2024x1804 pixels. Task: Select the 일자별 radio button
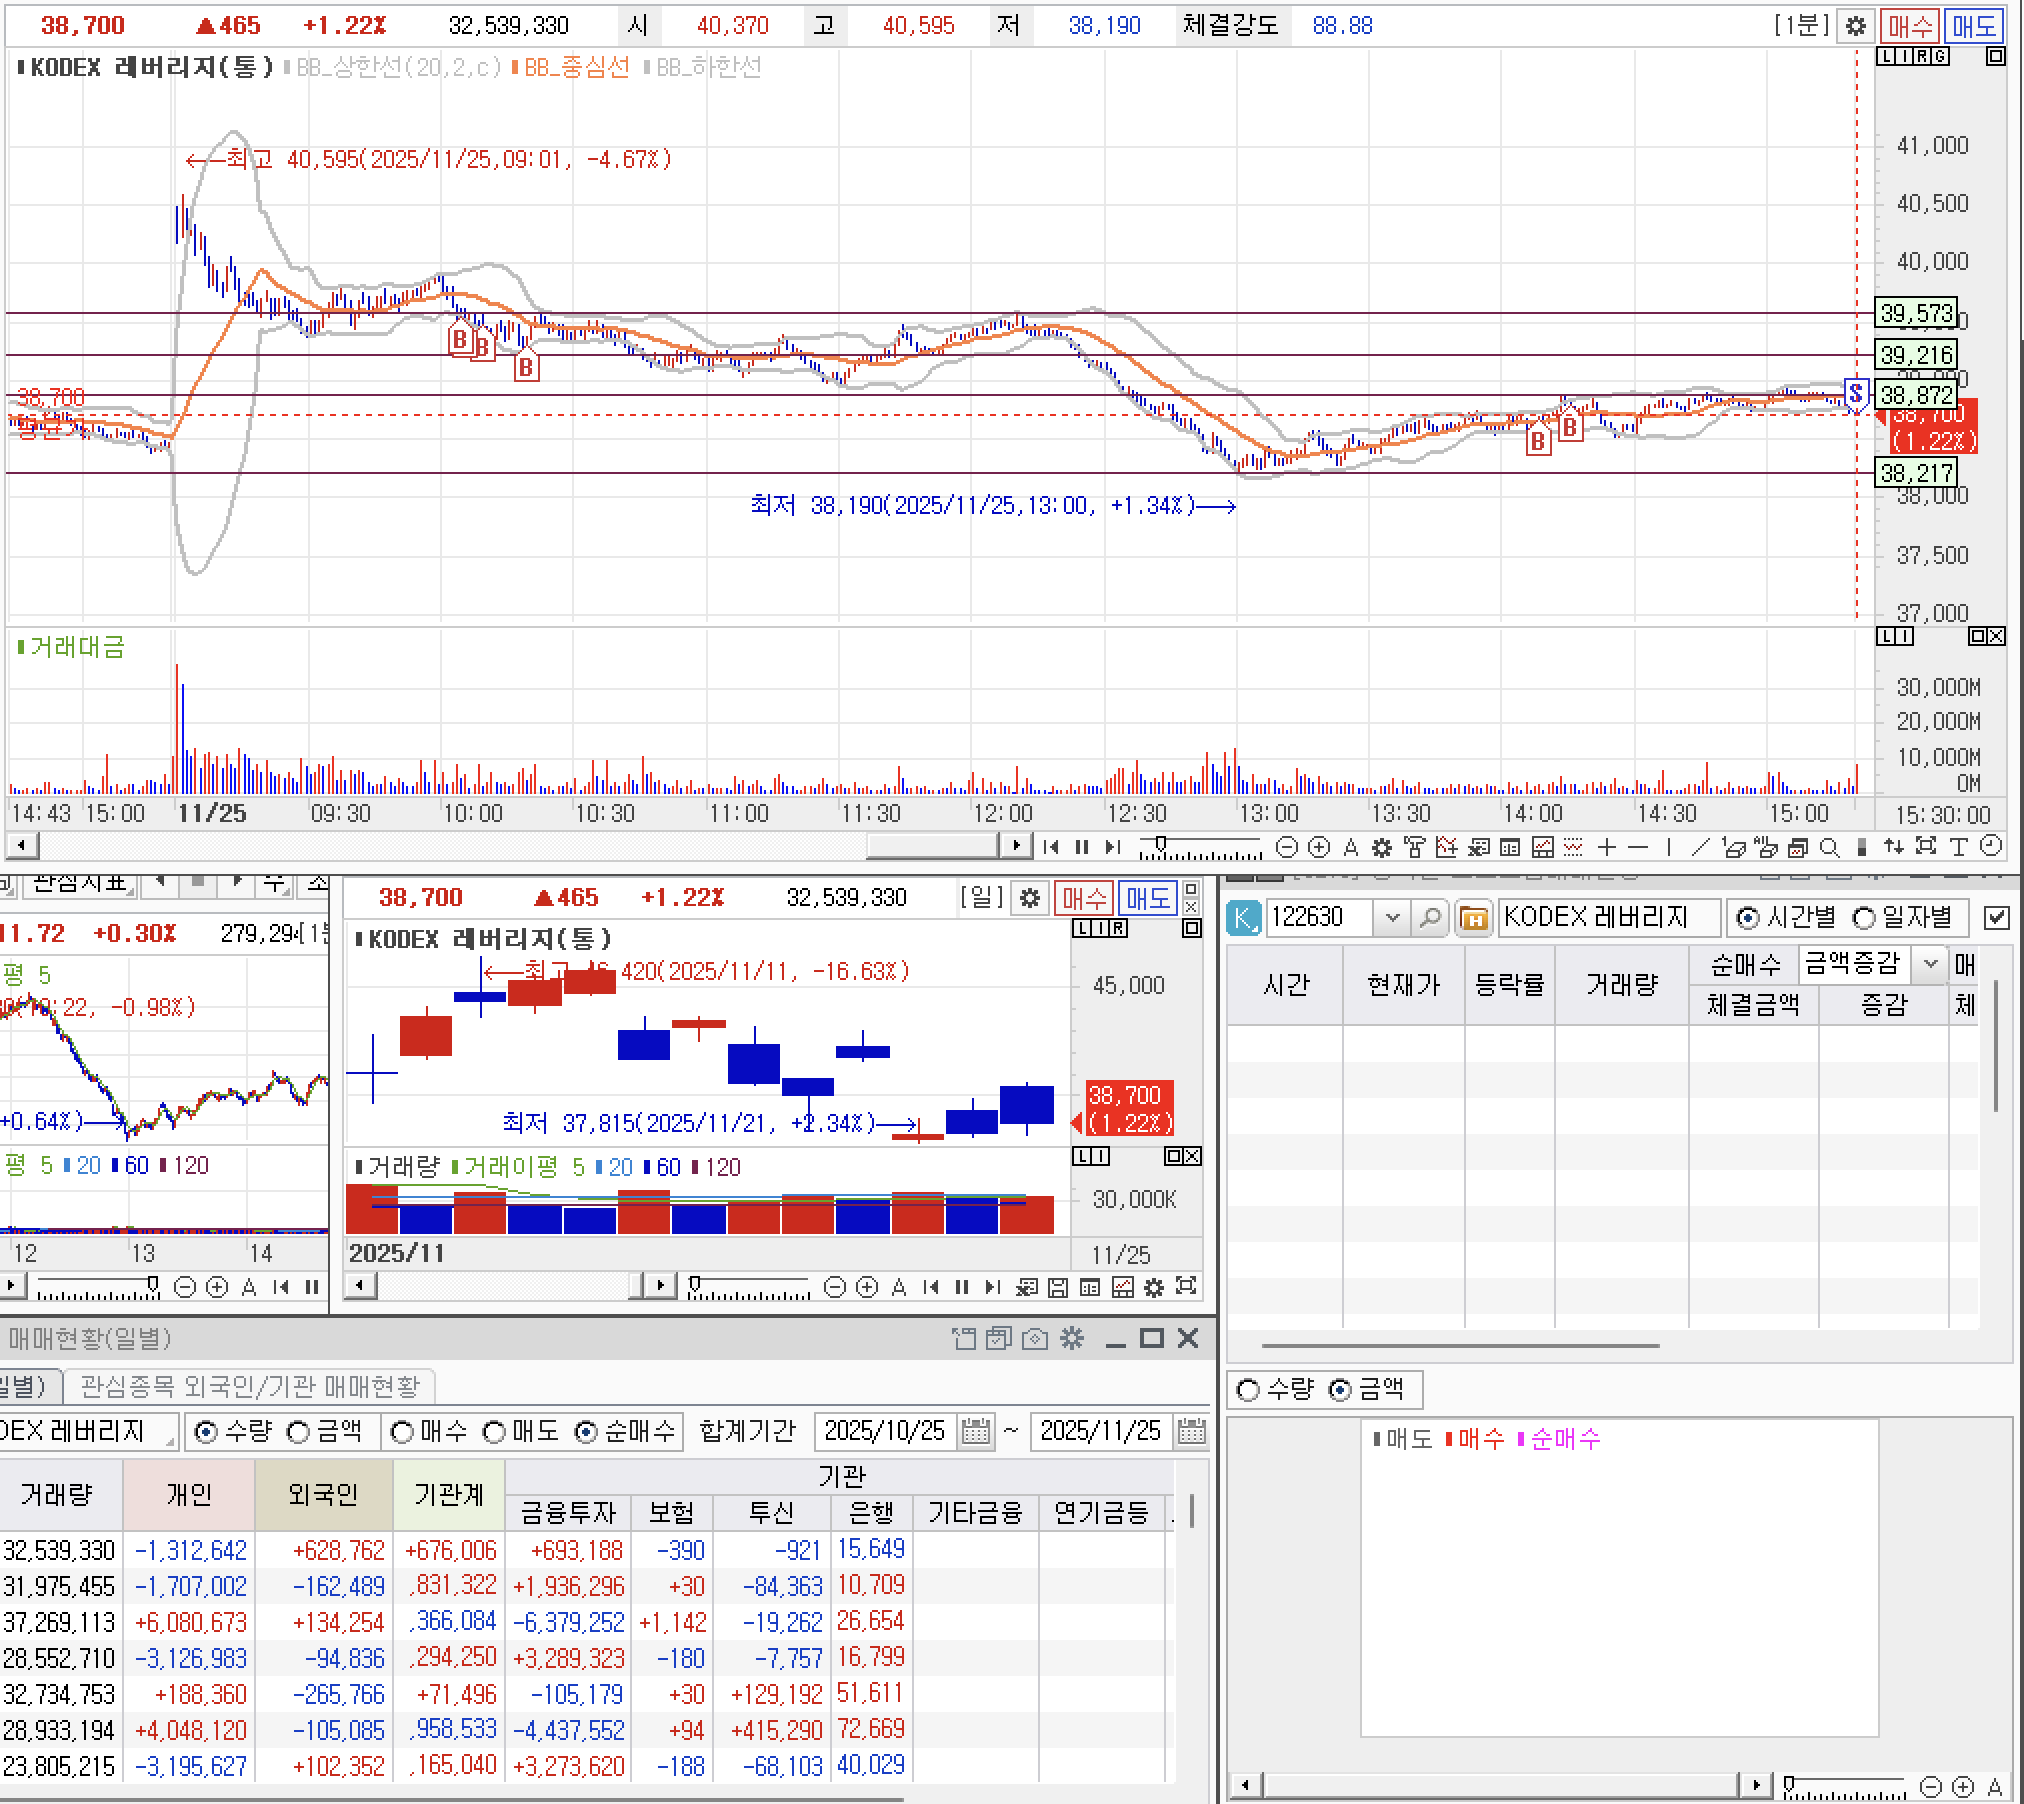click(x=1864, y=917)
